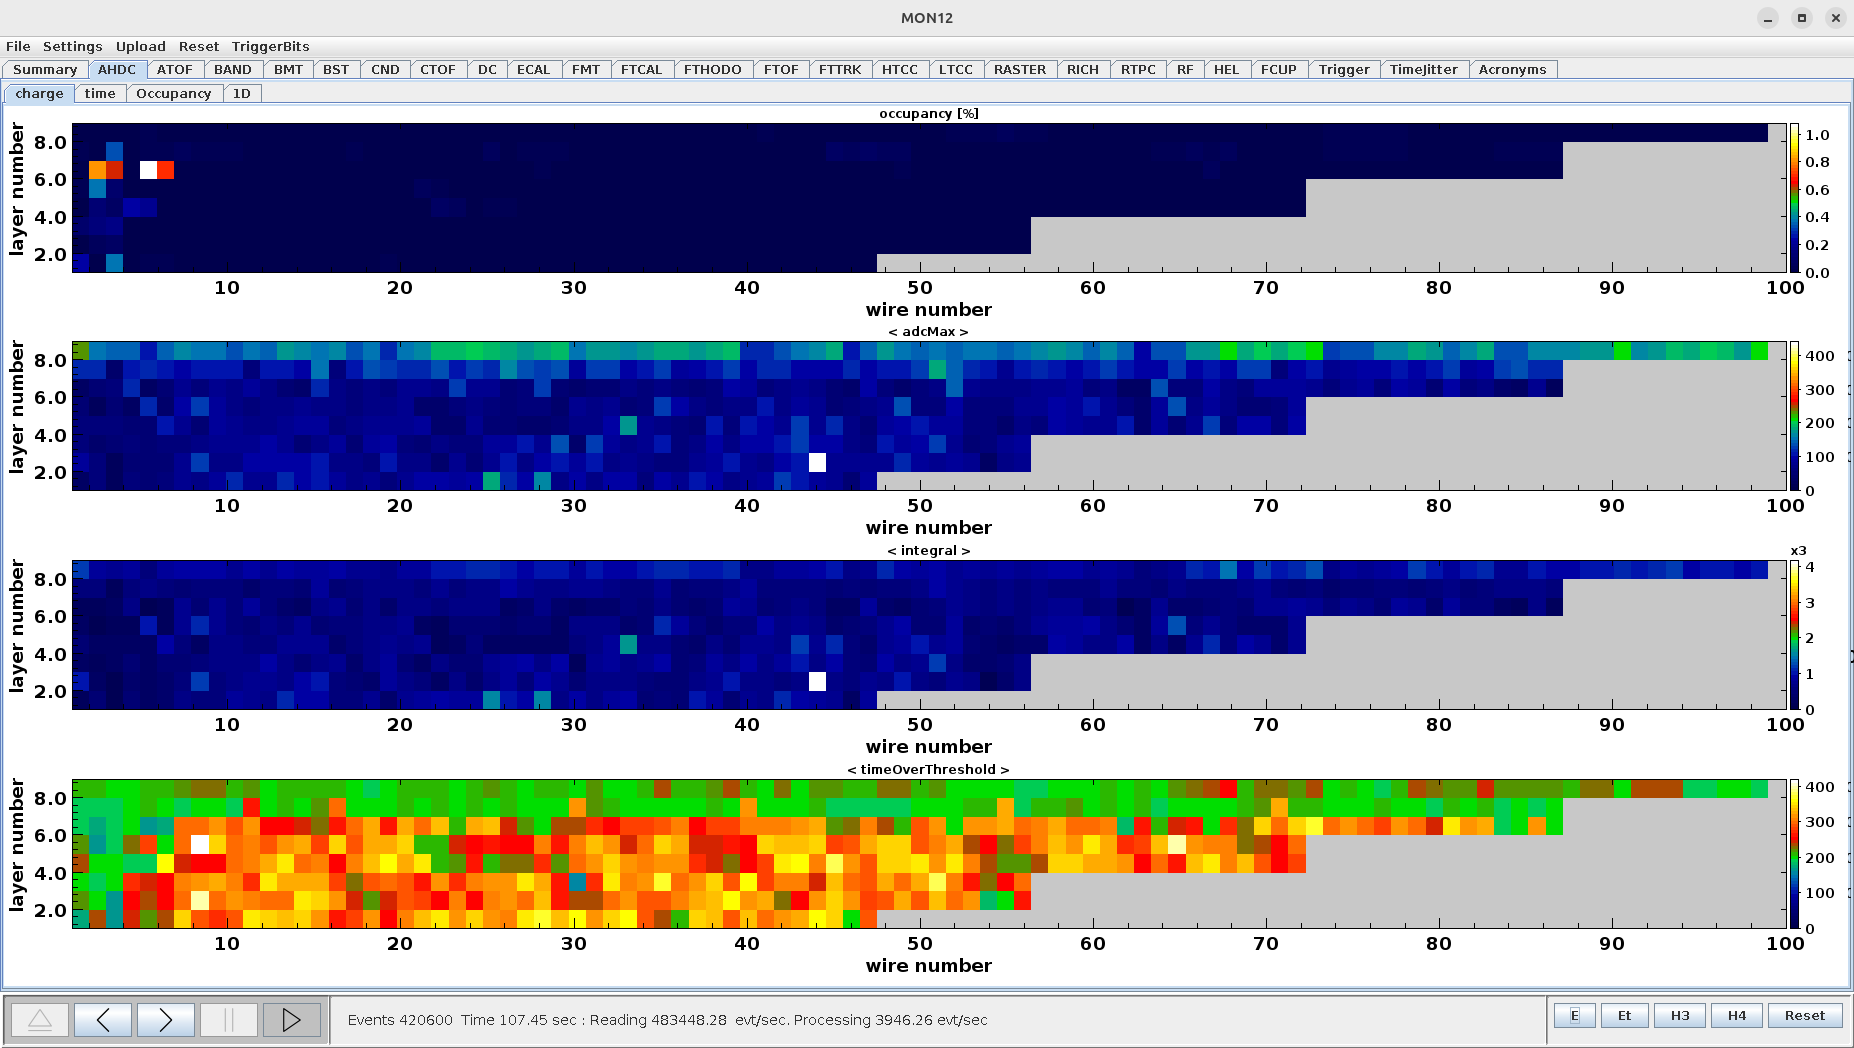Click the < integral > plot title
The width and height of the screenshot is (1854, 1048).
(929, 550)
